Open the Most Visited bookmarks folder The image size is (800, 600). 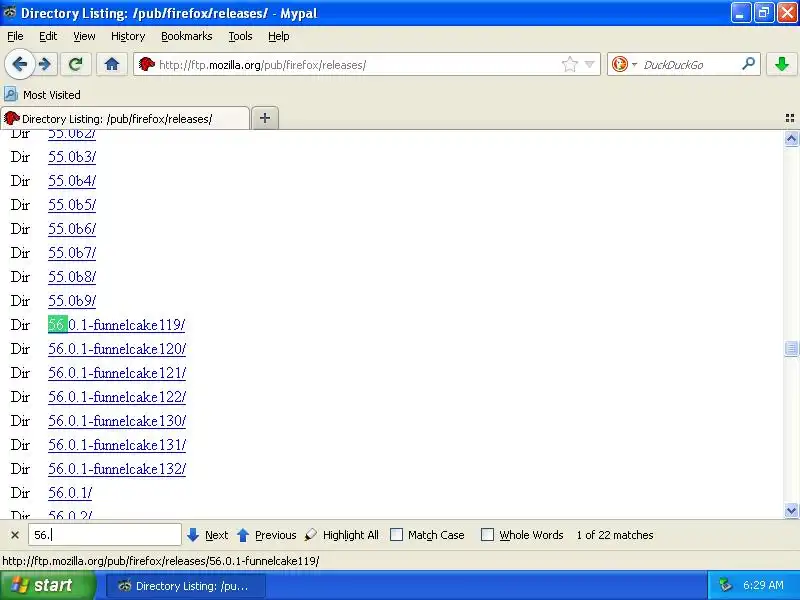42,95
